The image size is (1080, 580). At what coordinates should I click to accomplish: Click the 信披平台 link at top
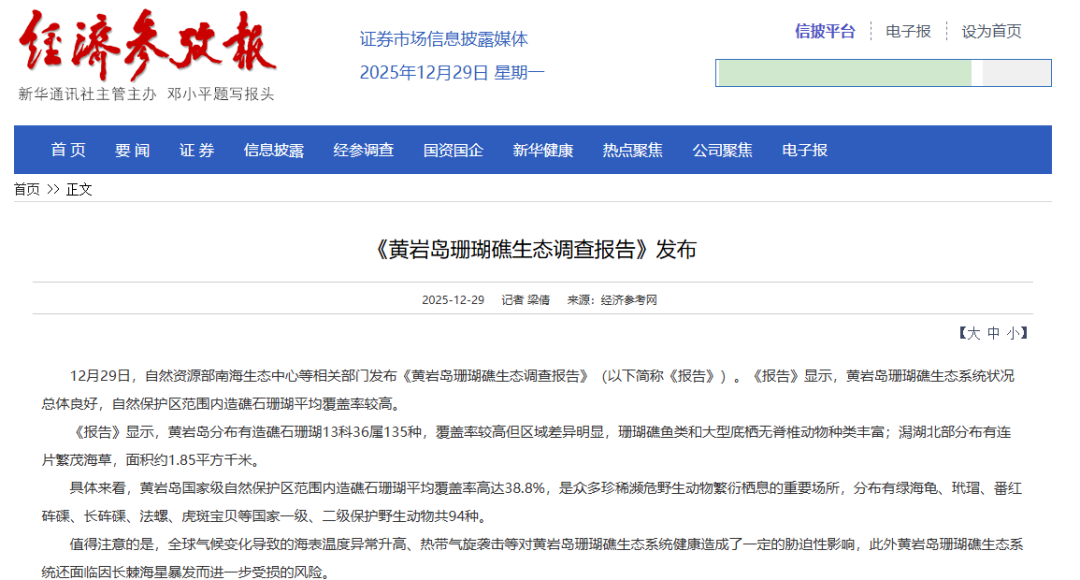pyautogui.click(x=825, y=31)
